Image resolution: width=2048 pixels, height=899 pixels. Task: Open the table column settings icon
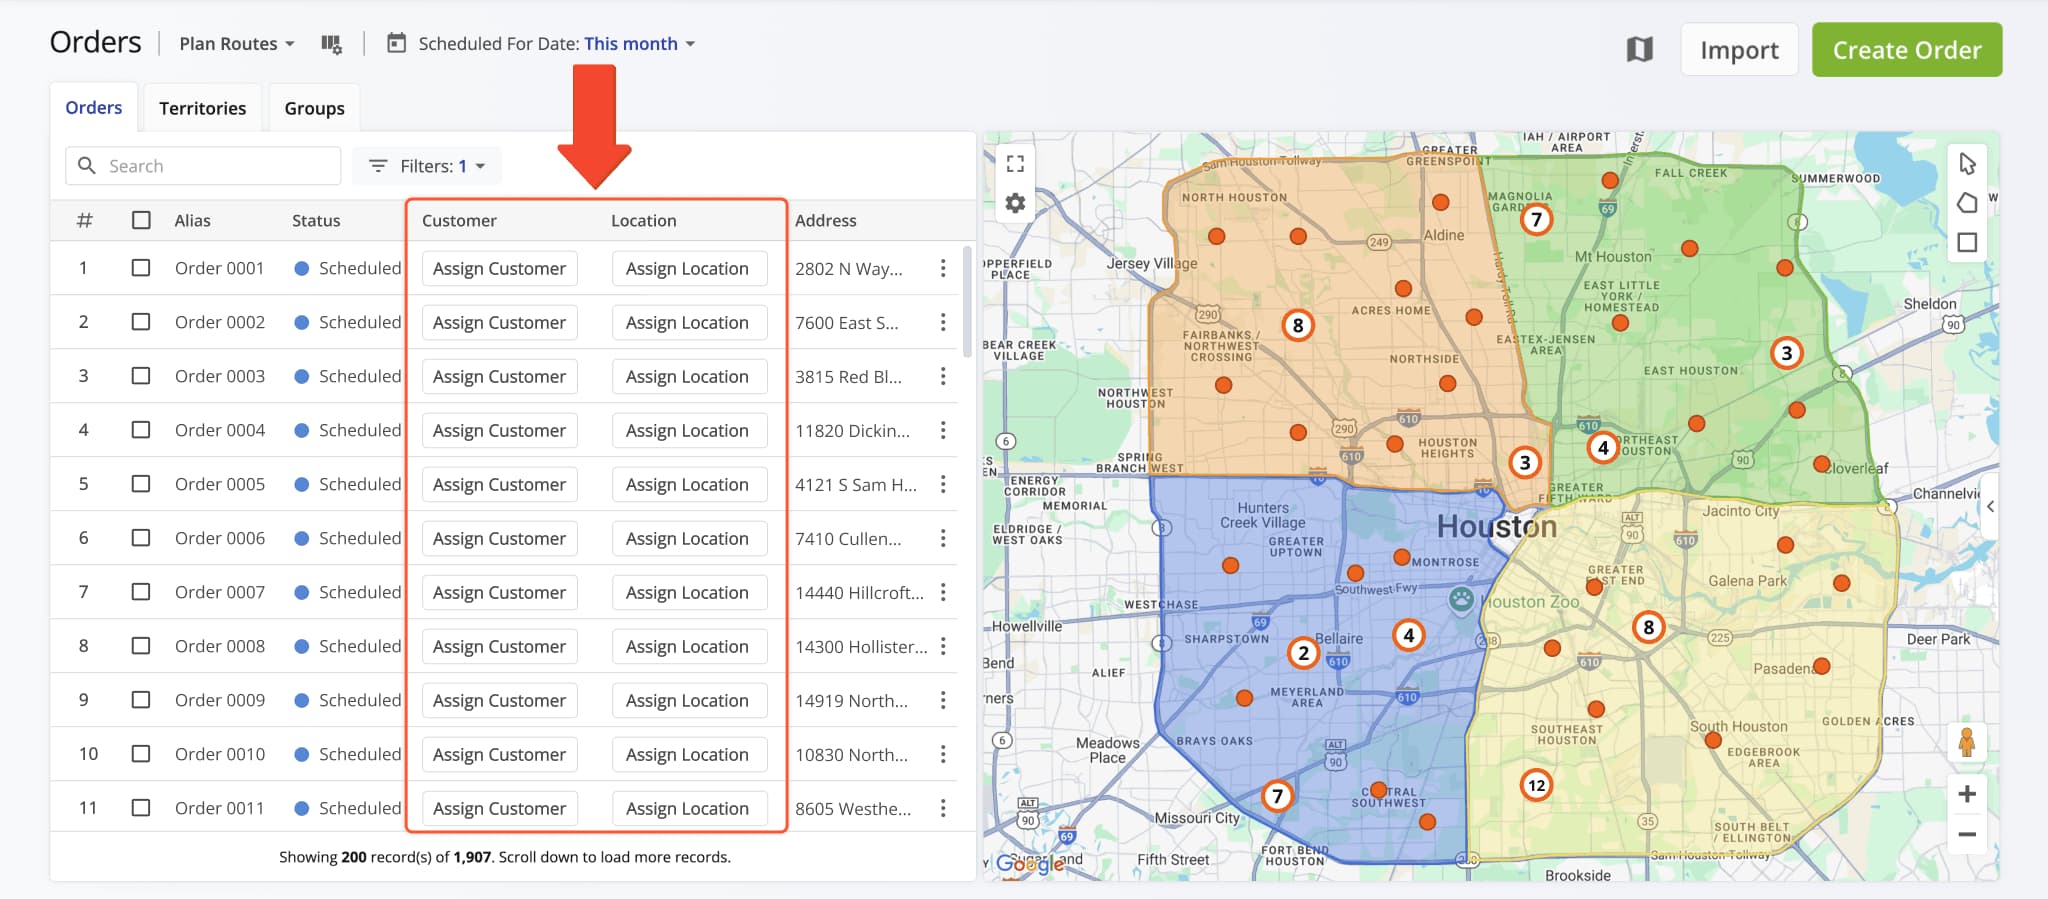[331, 44]
